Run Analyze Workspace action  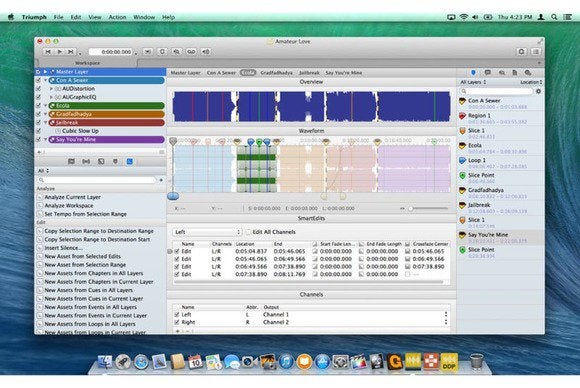[69, 206]
